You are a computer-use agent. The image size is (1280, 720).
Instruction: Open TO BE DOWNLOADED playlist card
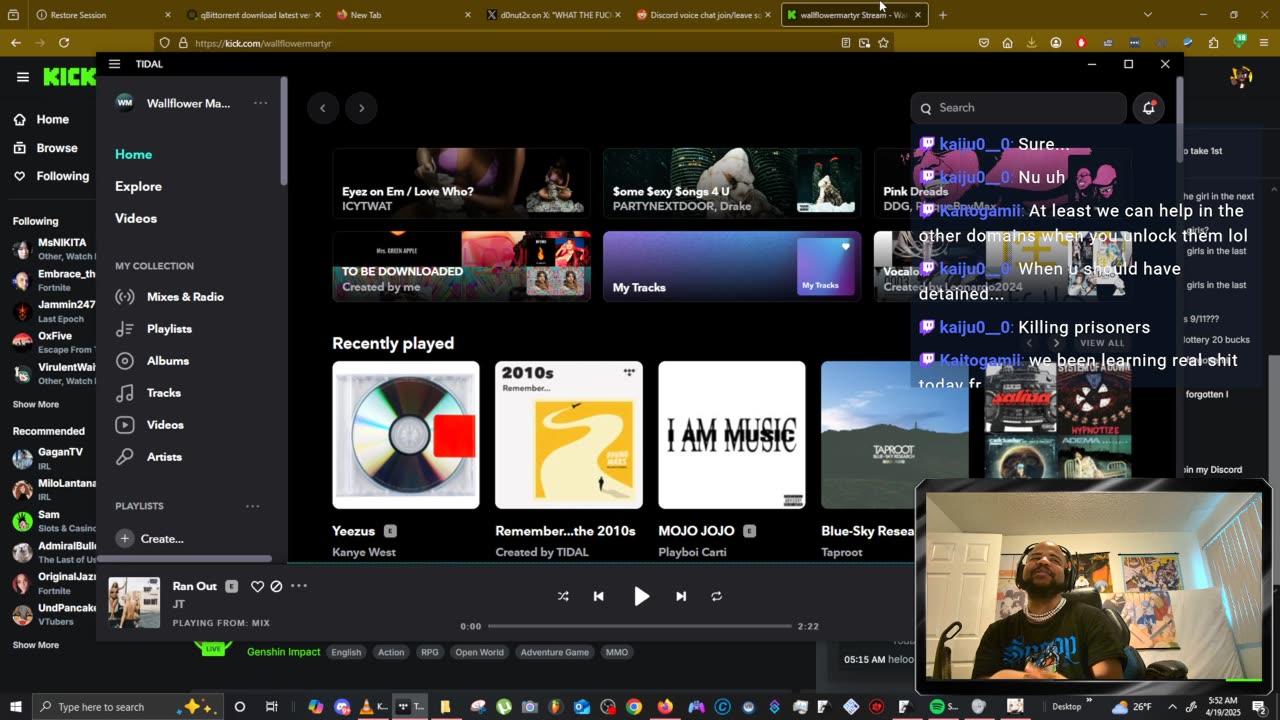click(x=461, y=266)
